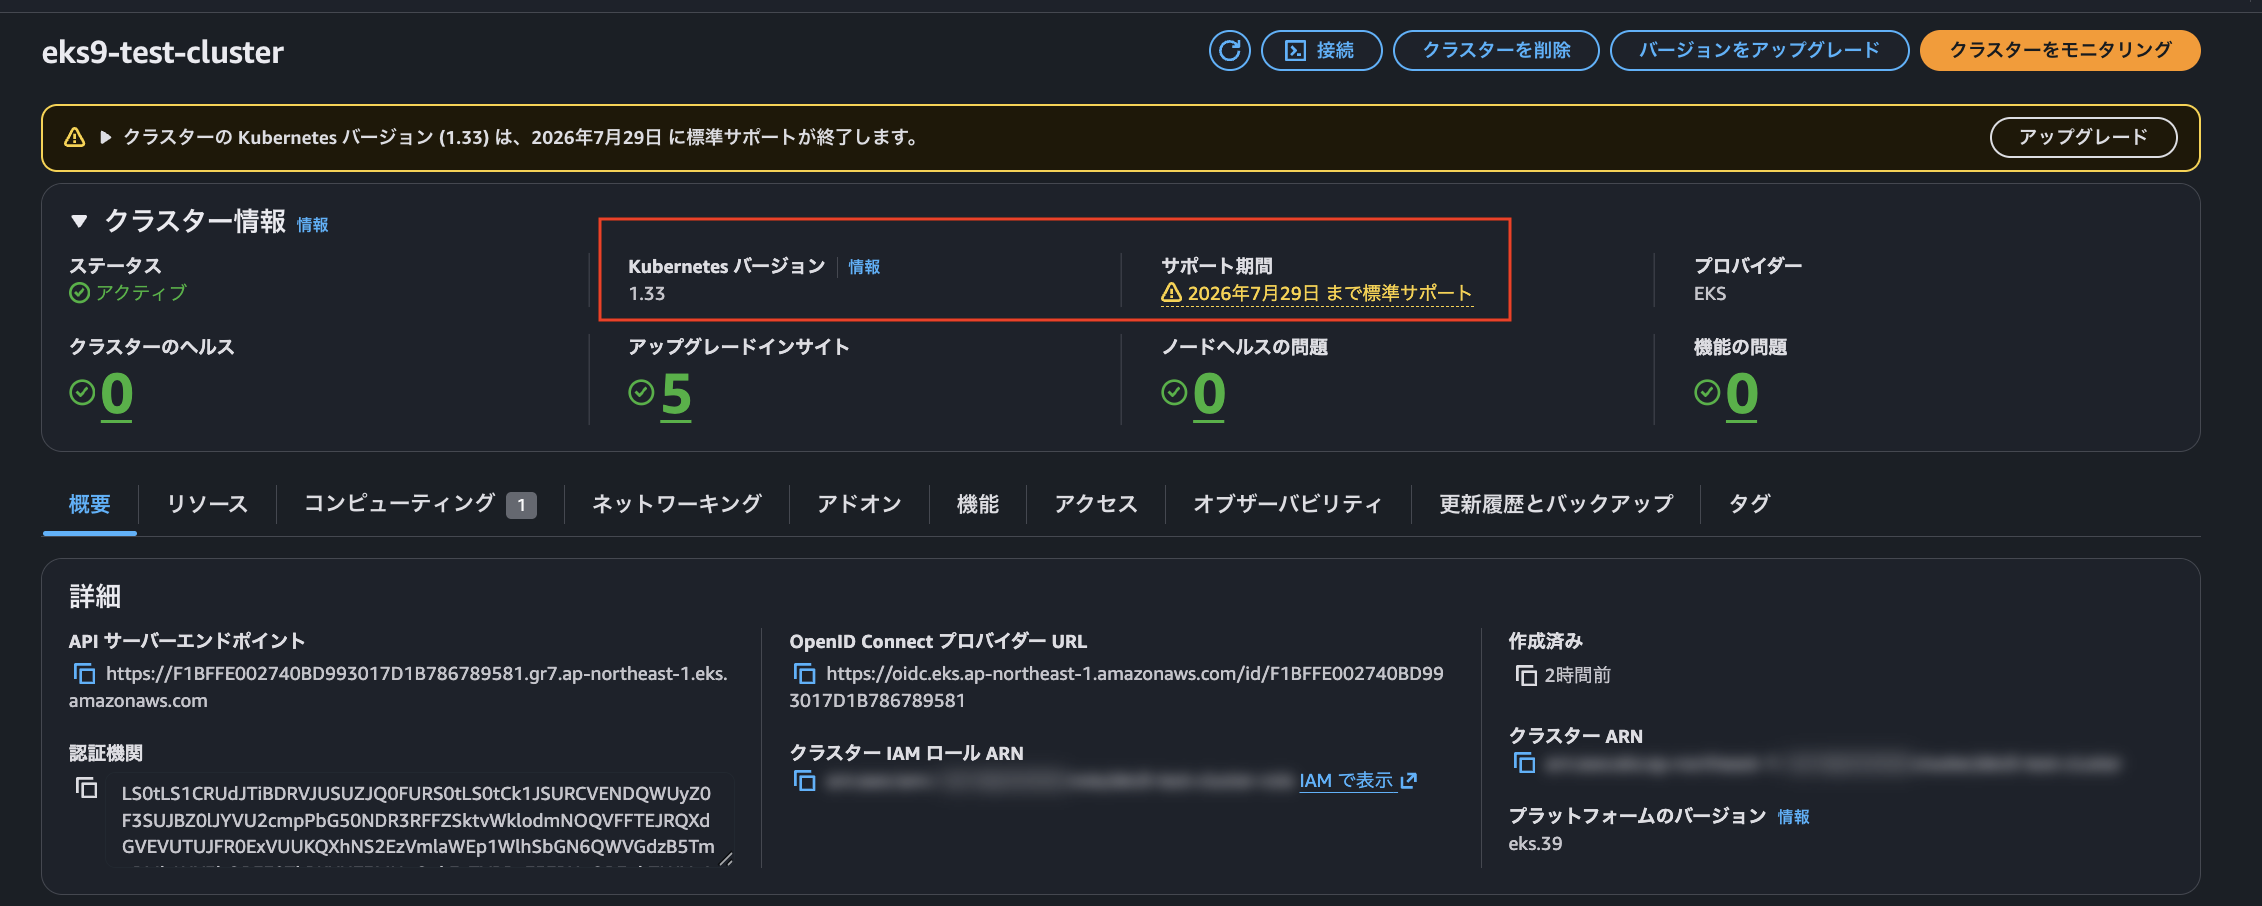
Task: Open the アドオン tab
Action: (859, 504)
